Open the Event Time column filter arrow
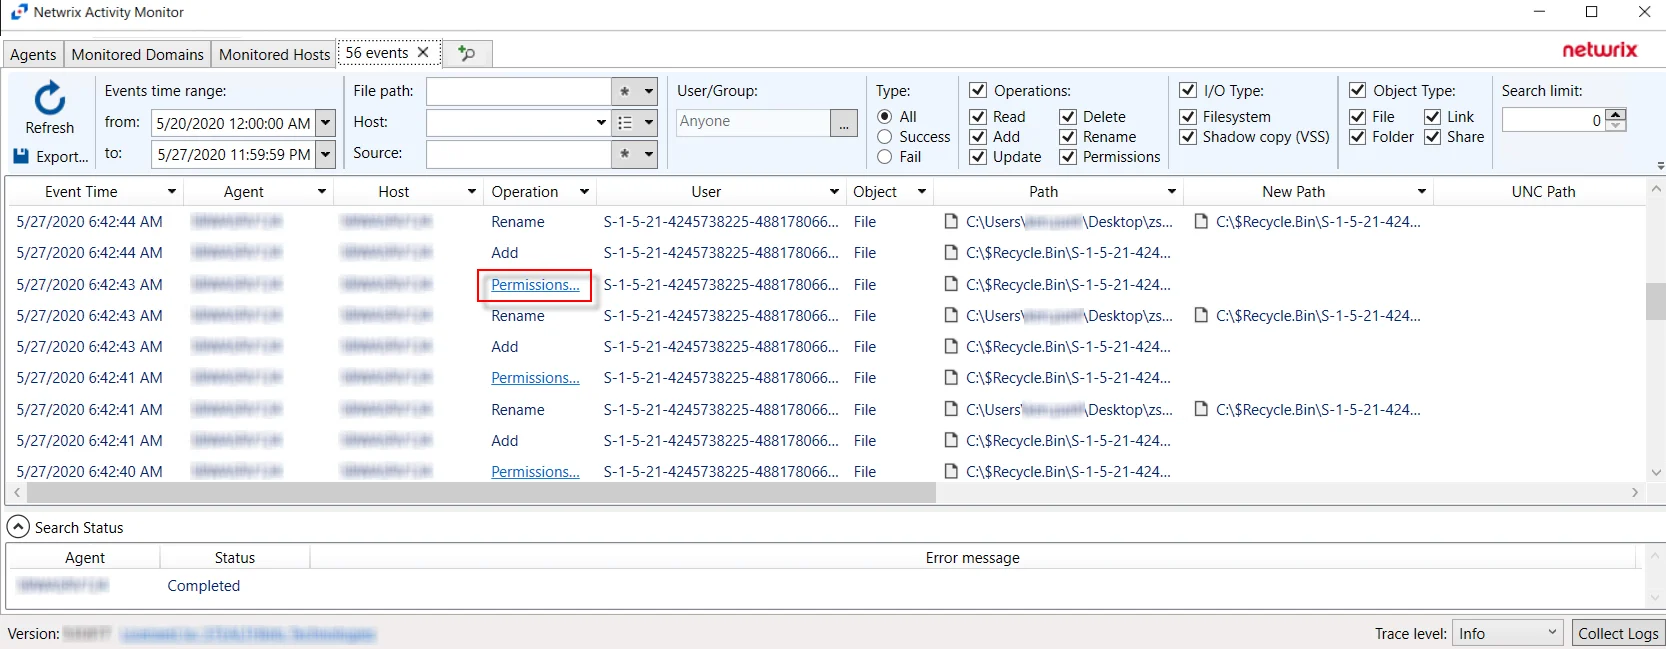Image resolution: width=1666 pixels, height=649 pixels. coord(172,192)
